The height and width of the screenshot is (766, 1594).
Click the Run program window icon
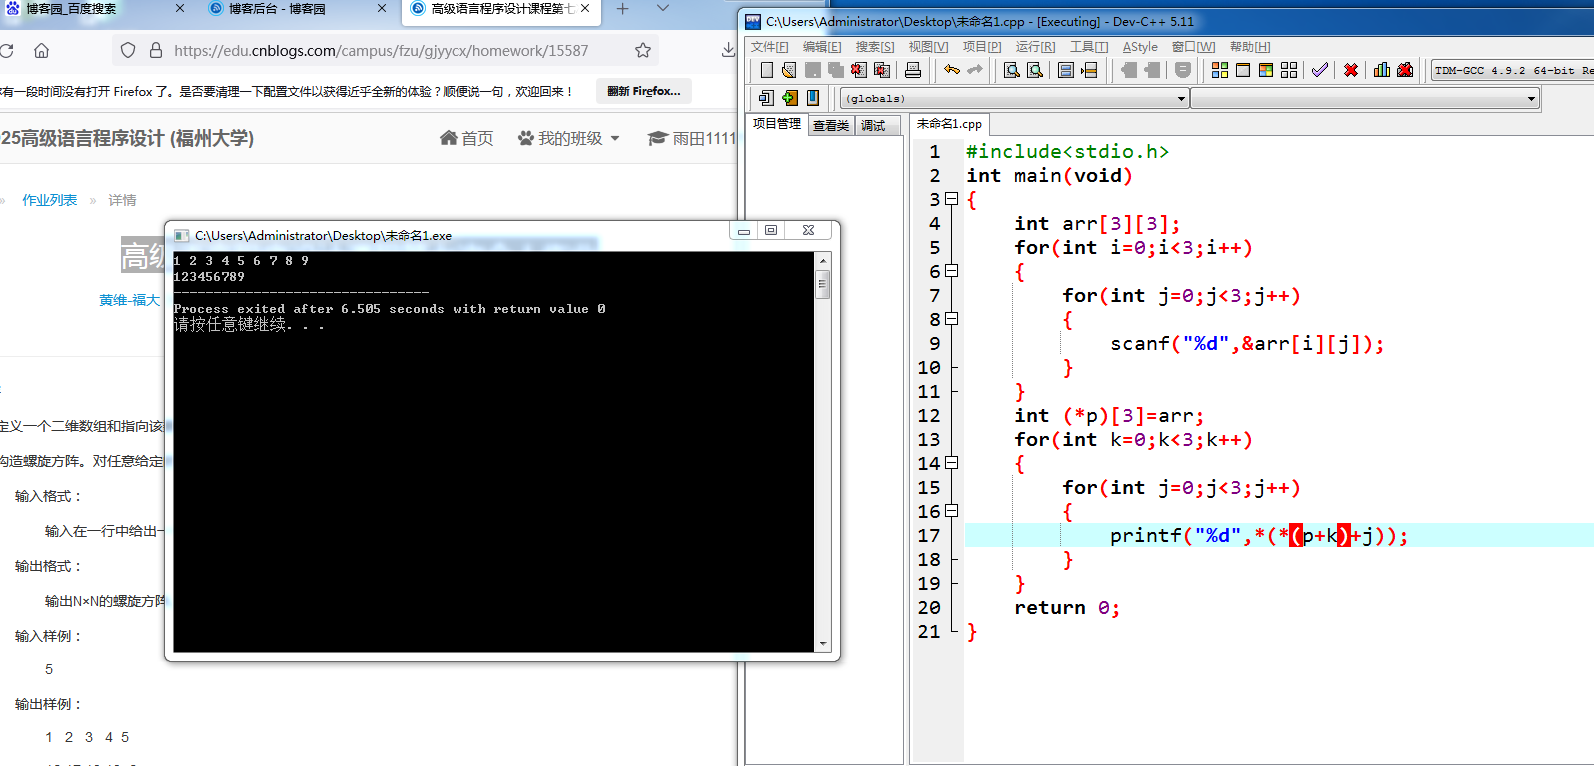point(1243,70)
